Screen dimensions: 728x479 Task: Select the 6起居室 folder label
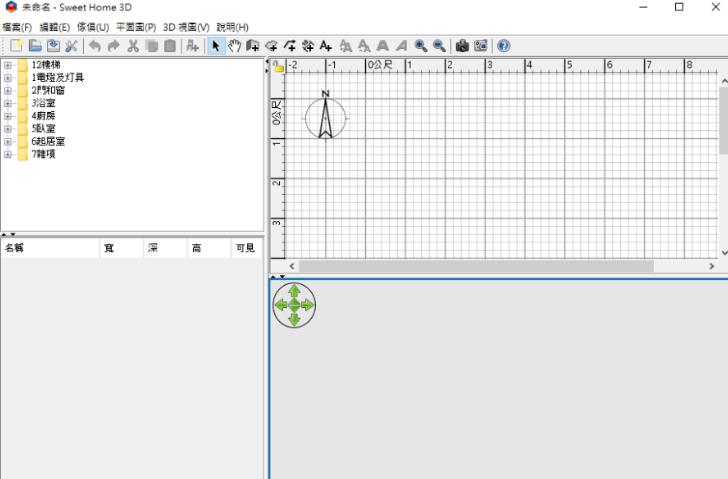click(48, 142)
